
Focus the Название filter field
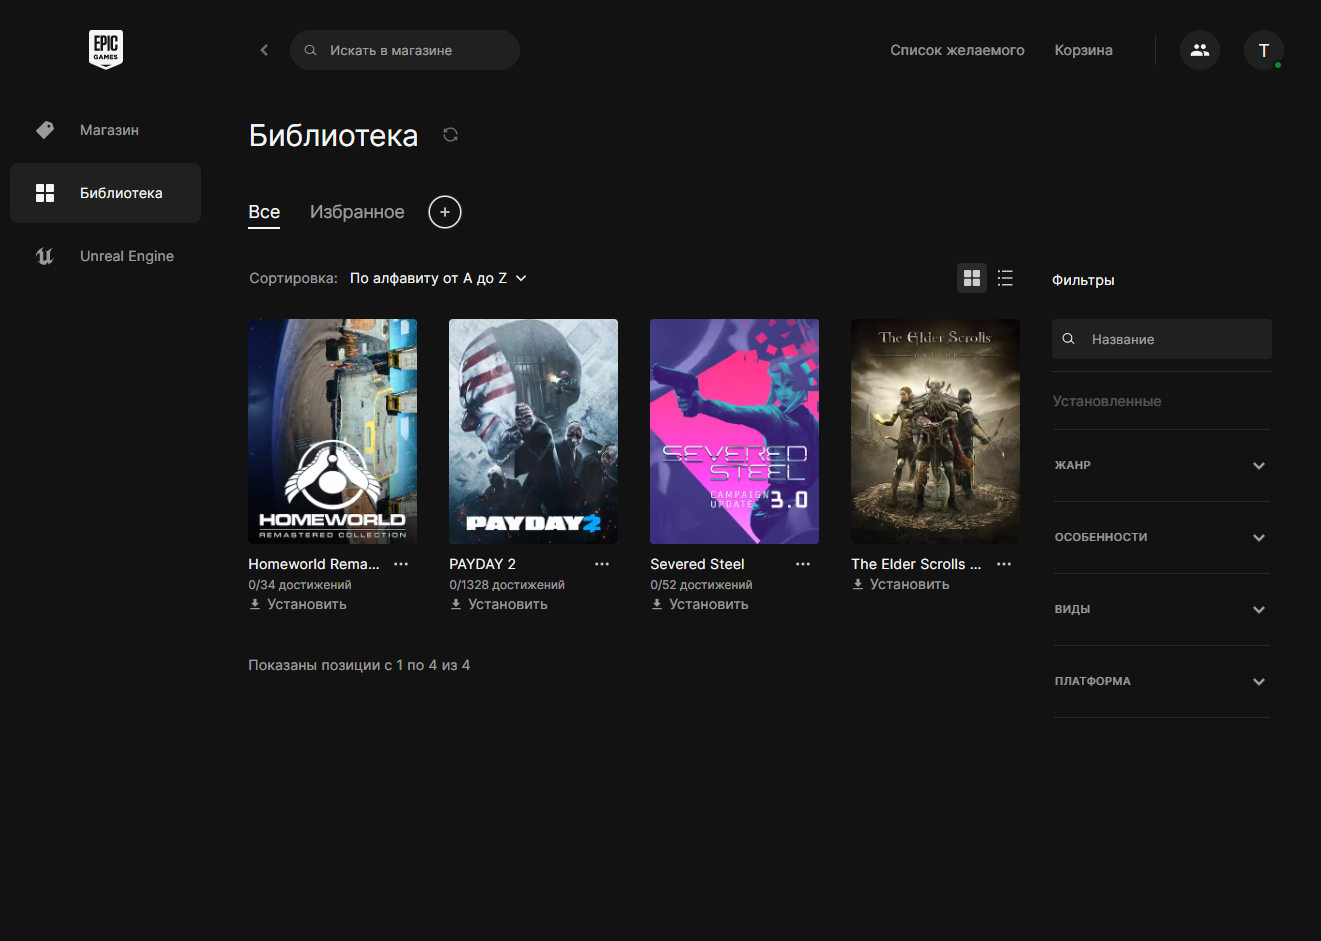click(x=1161, y=339)
